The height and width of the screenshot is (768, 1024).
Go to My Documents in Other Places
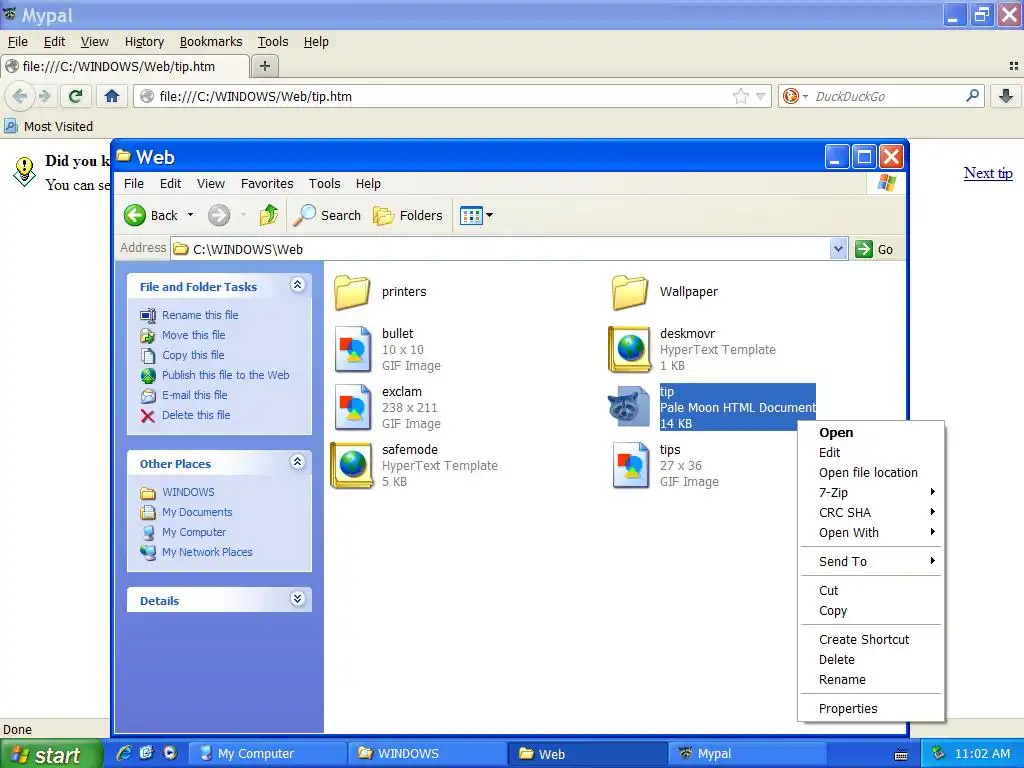(197, 512)
